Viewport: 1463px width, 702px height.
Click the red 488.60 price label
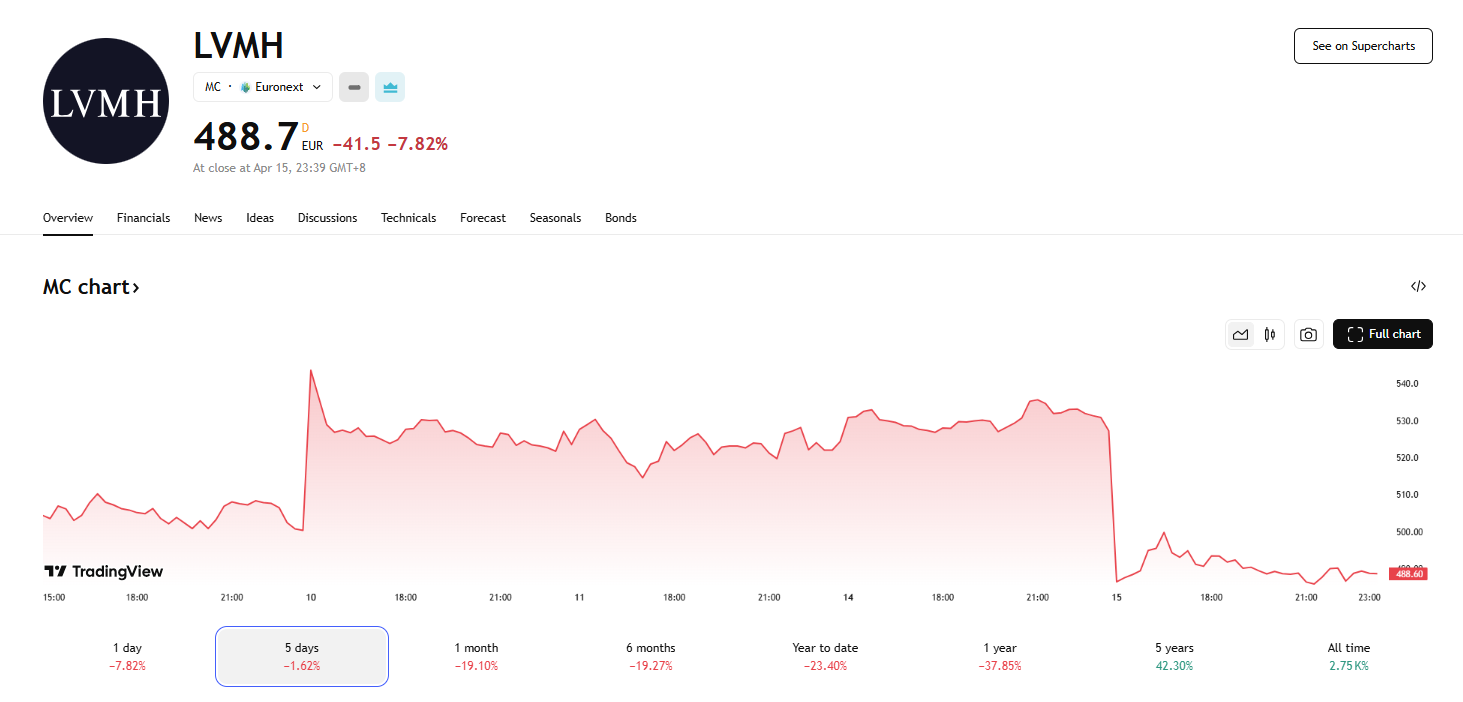click(x=1408, y=574)
